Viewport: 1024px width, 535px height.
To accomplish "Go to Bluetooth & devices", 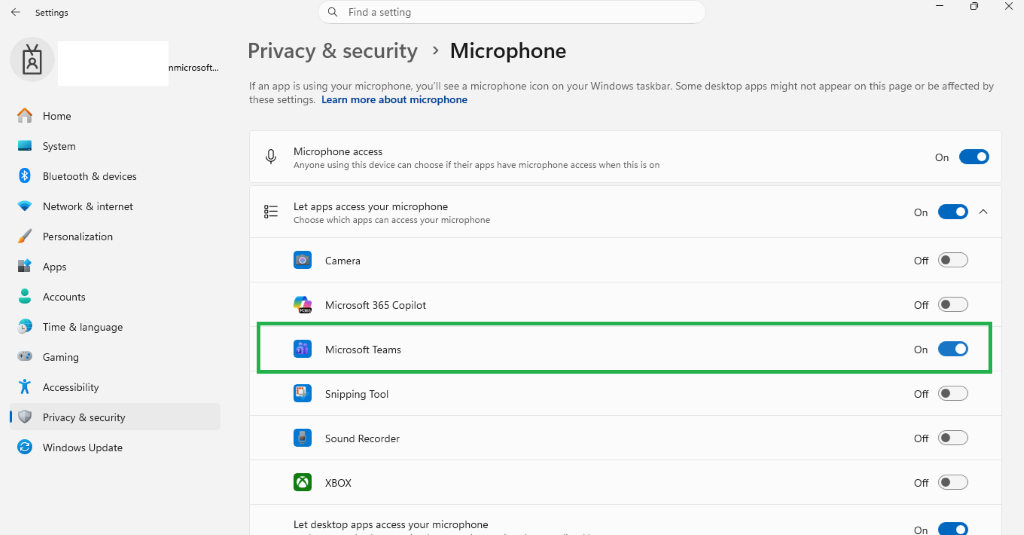I will point(89,176).
